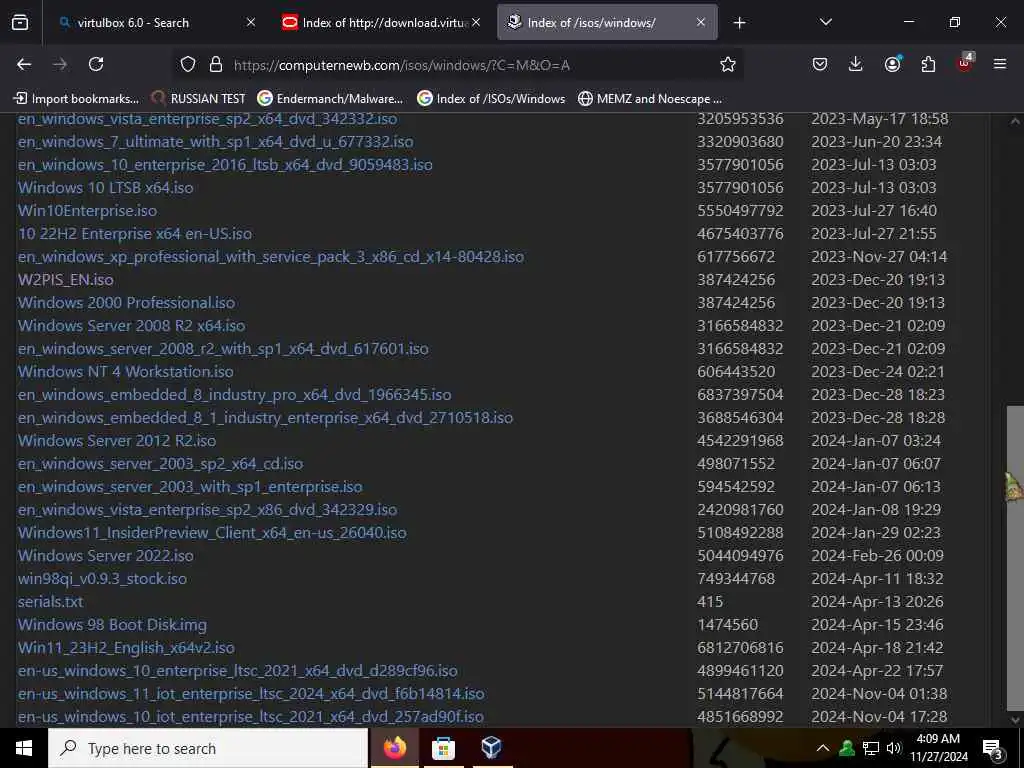Viewport: 1024px width, 768px height.
Task: Open W2PIS_EN.iso link
Action: pos(65,280)
